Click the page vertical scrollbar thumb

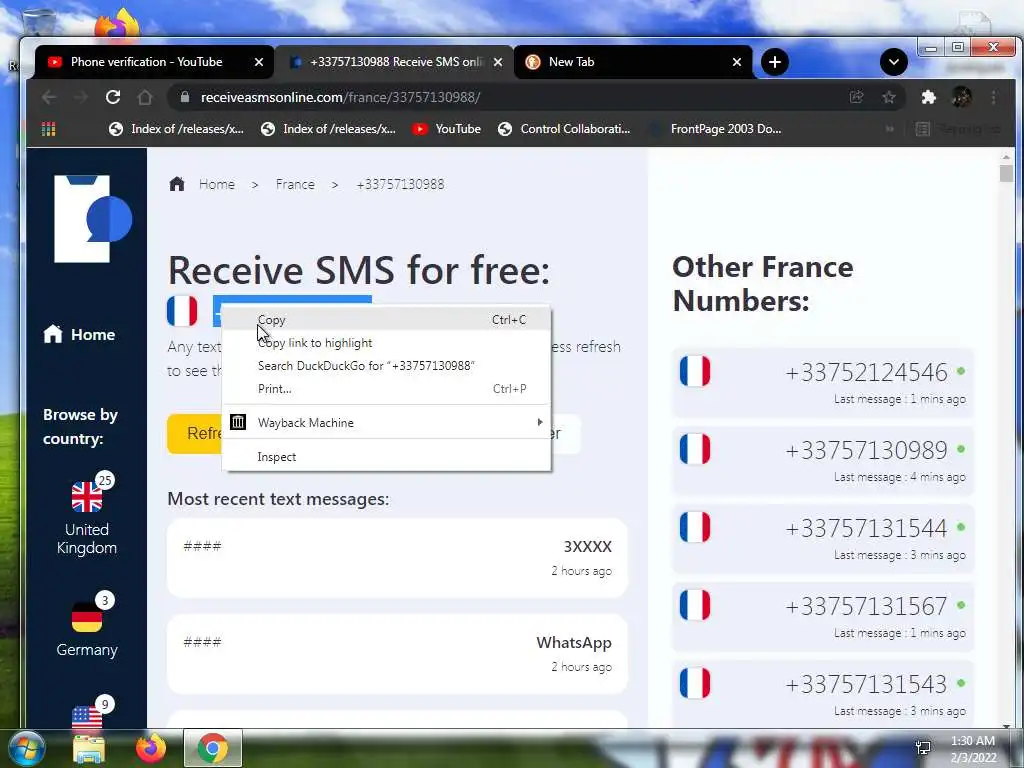[x=1006, y=173]
